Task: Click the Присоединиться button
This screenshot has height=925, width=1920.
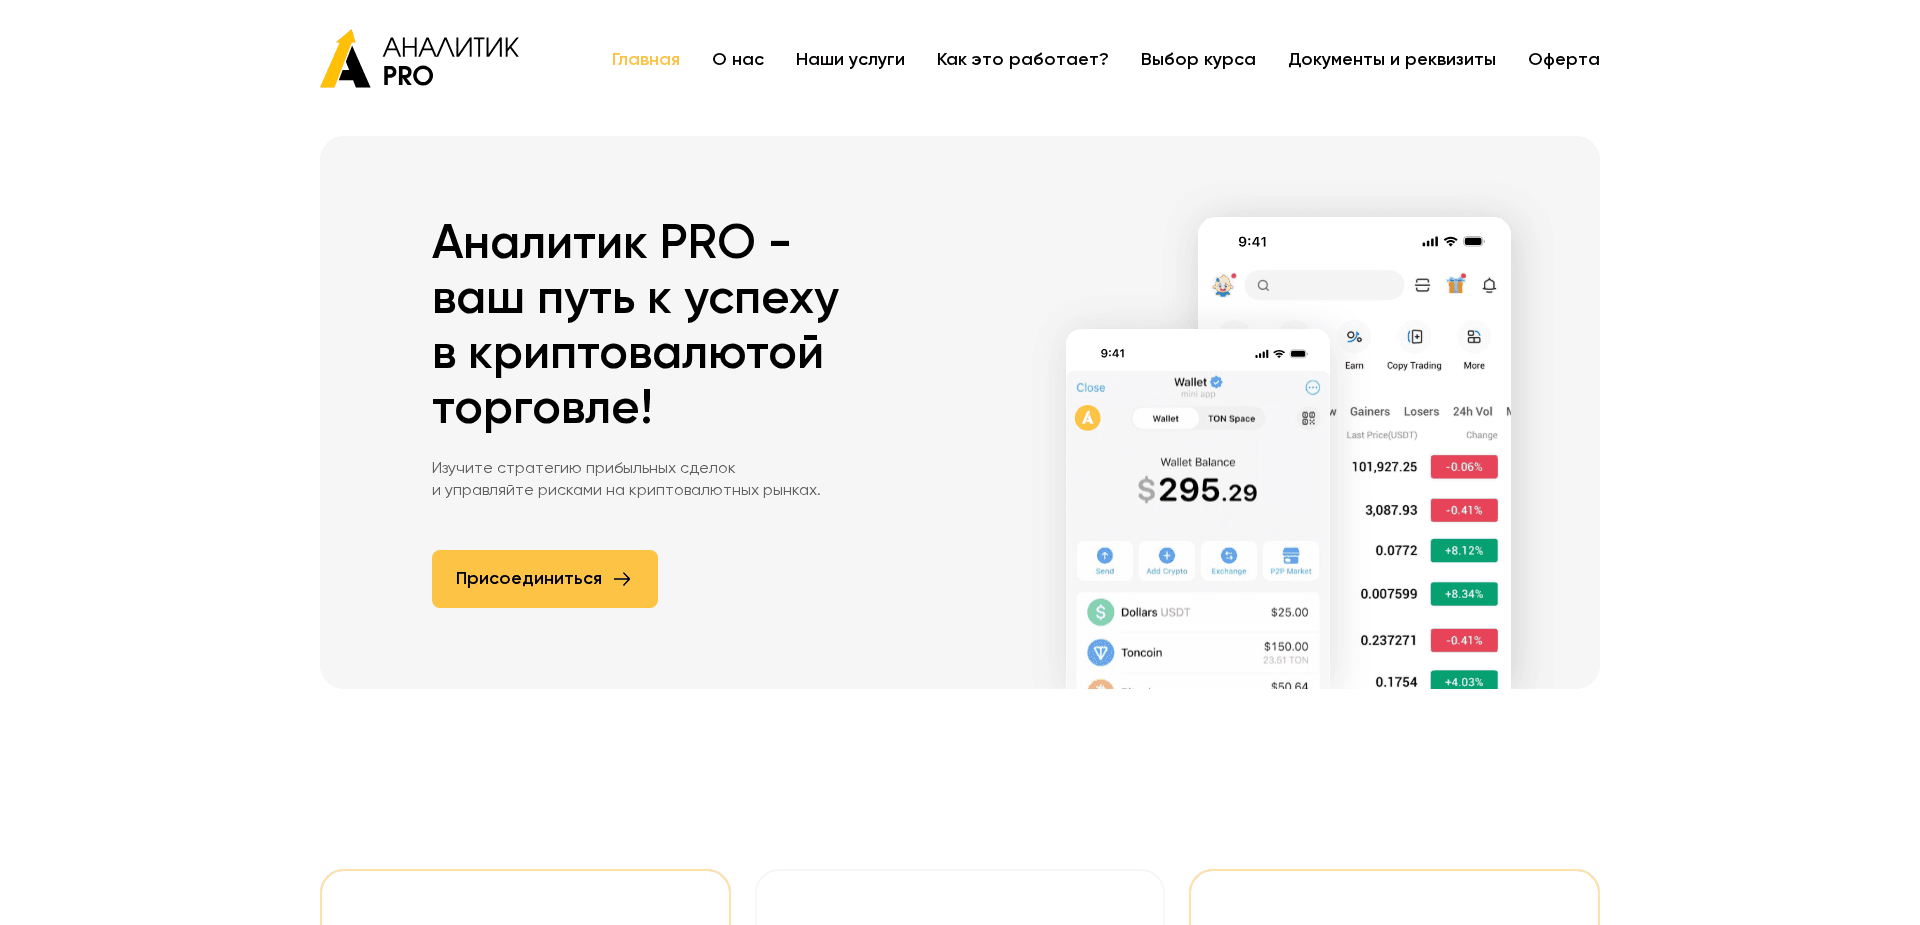Action: coord(544,578)
